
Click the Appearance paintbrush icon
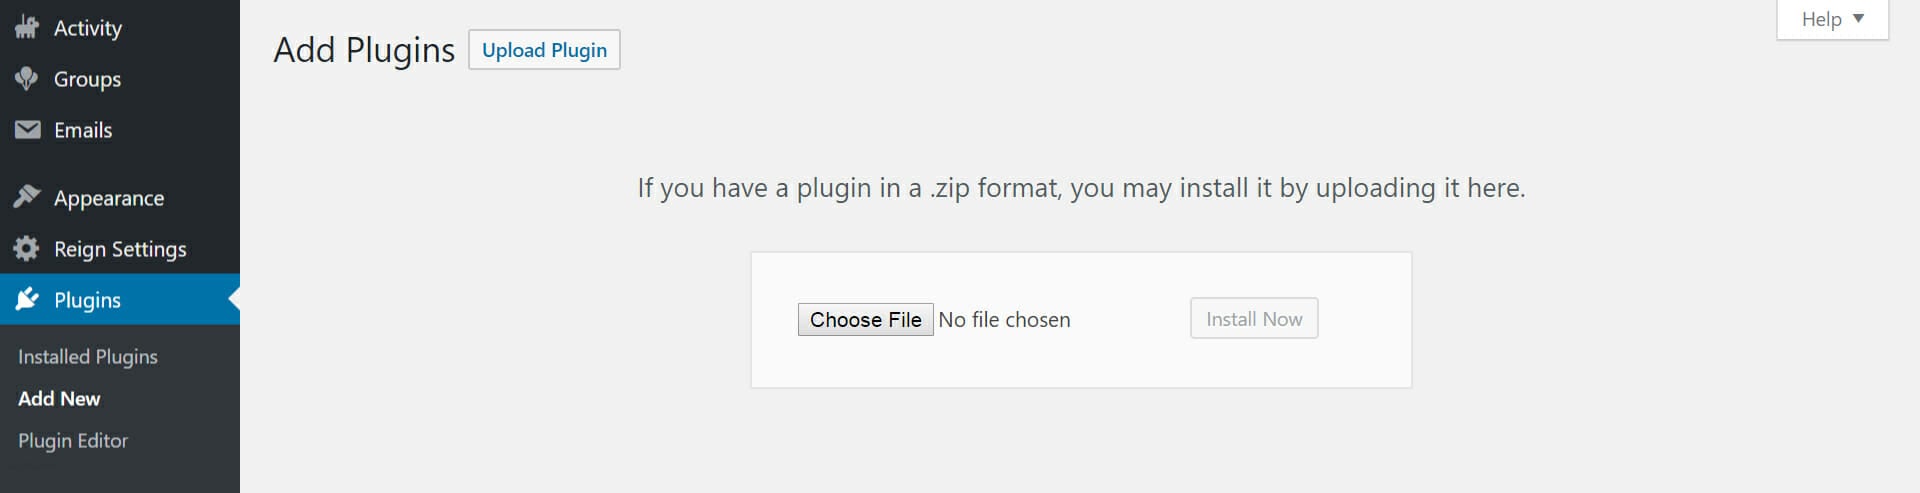[27, 197]
